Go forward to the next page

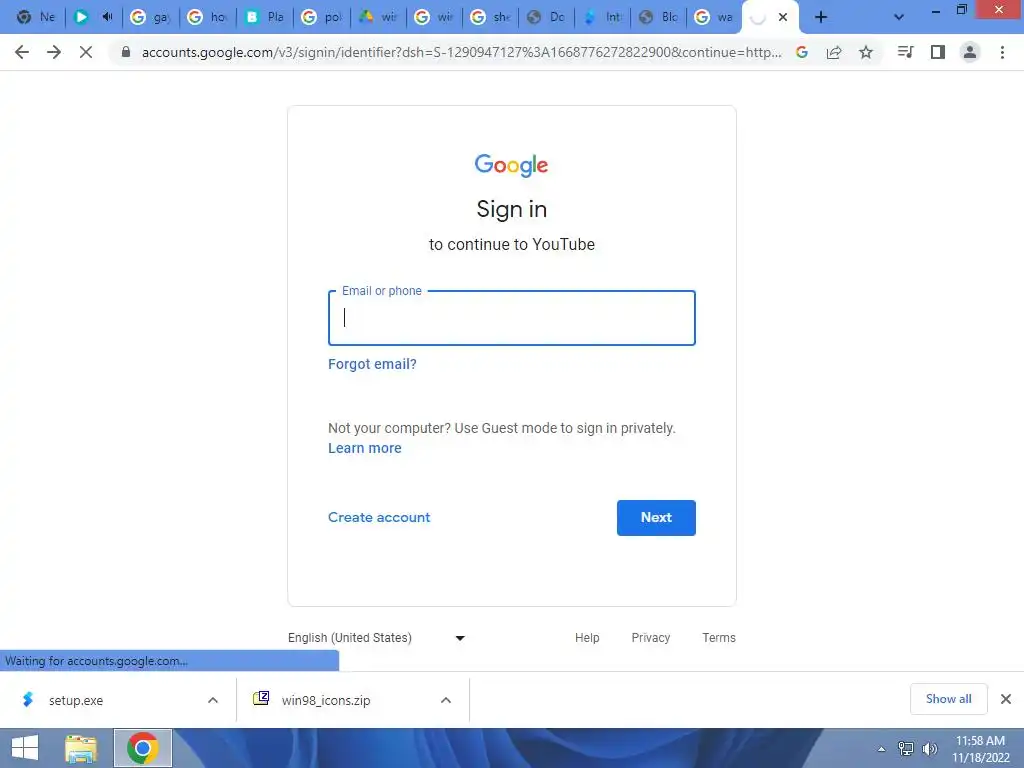click(54, 52)
